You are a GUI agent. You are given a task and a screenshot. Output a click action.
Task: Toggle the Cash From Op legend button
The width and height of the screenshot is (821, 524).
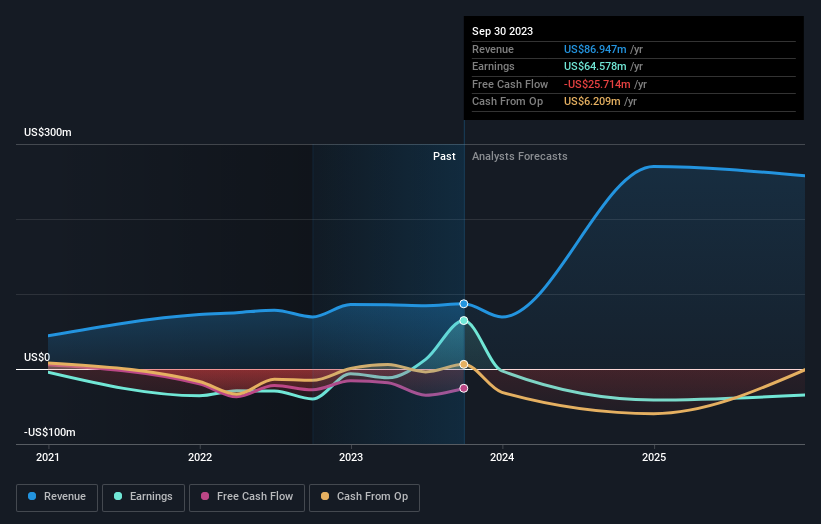click(364, 497)
